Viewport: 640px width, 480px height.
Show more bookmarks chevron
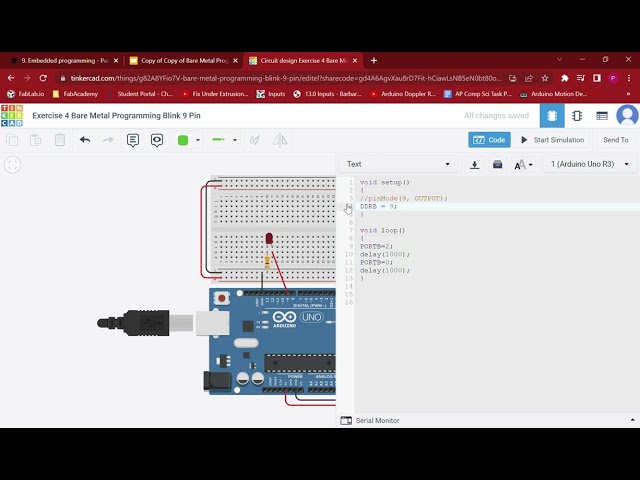coord(628,94)
